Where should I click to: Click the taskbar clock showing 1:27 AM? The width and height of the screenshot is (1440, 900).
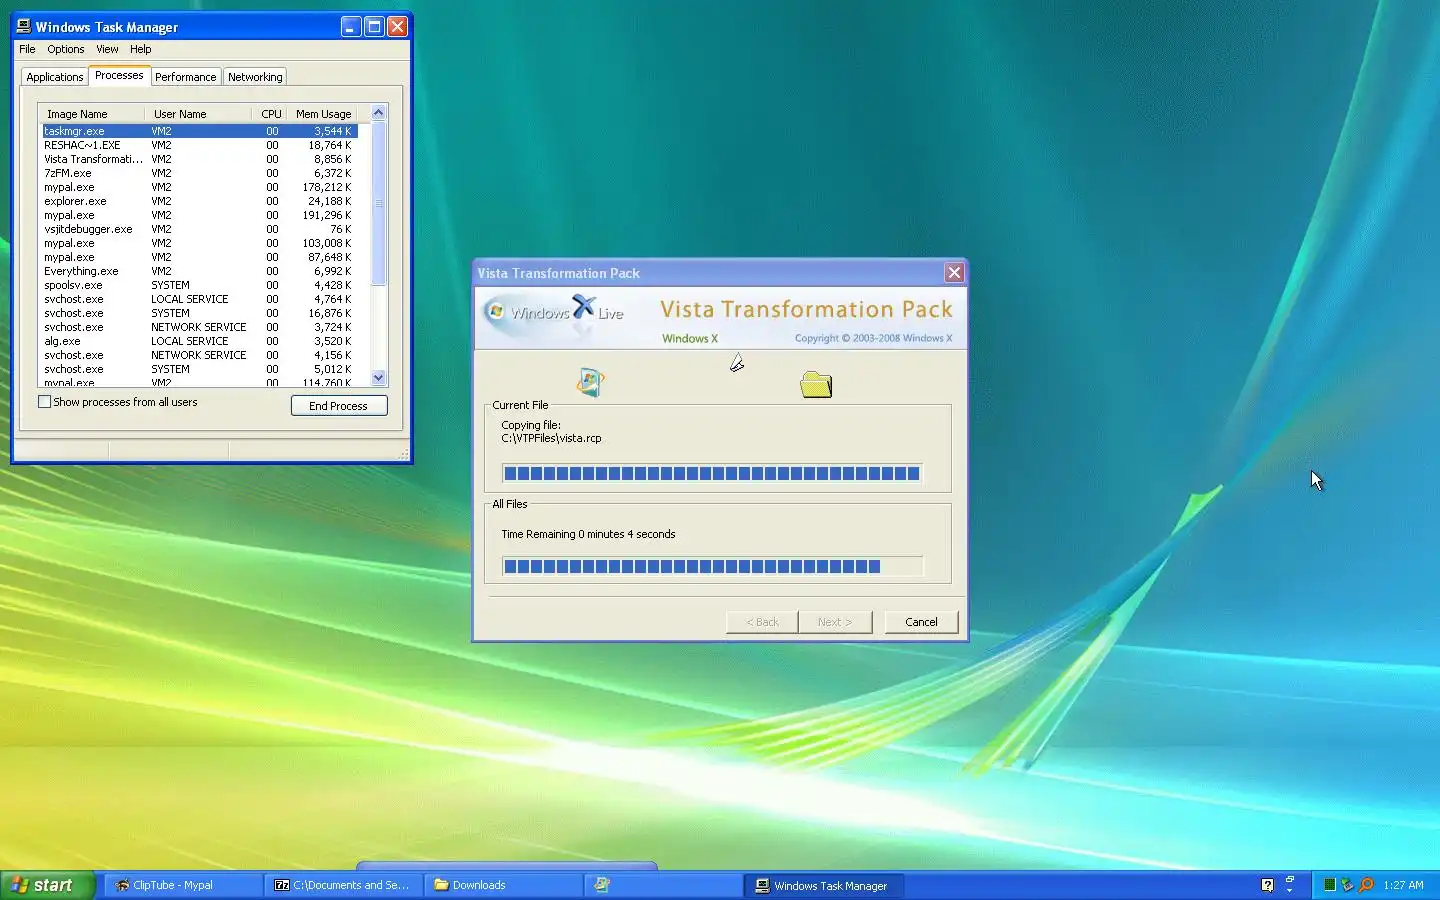[1403, 885]
